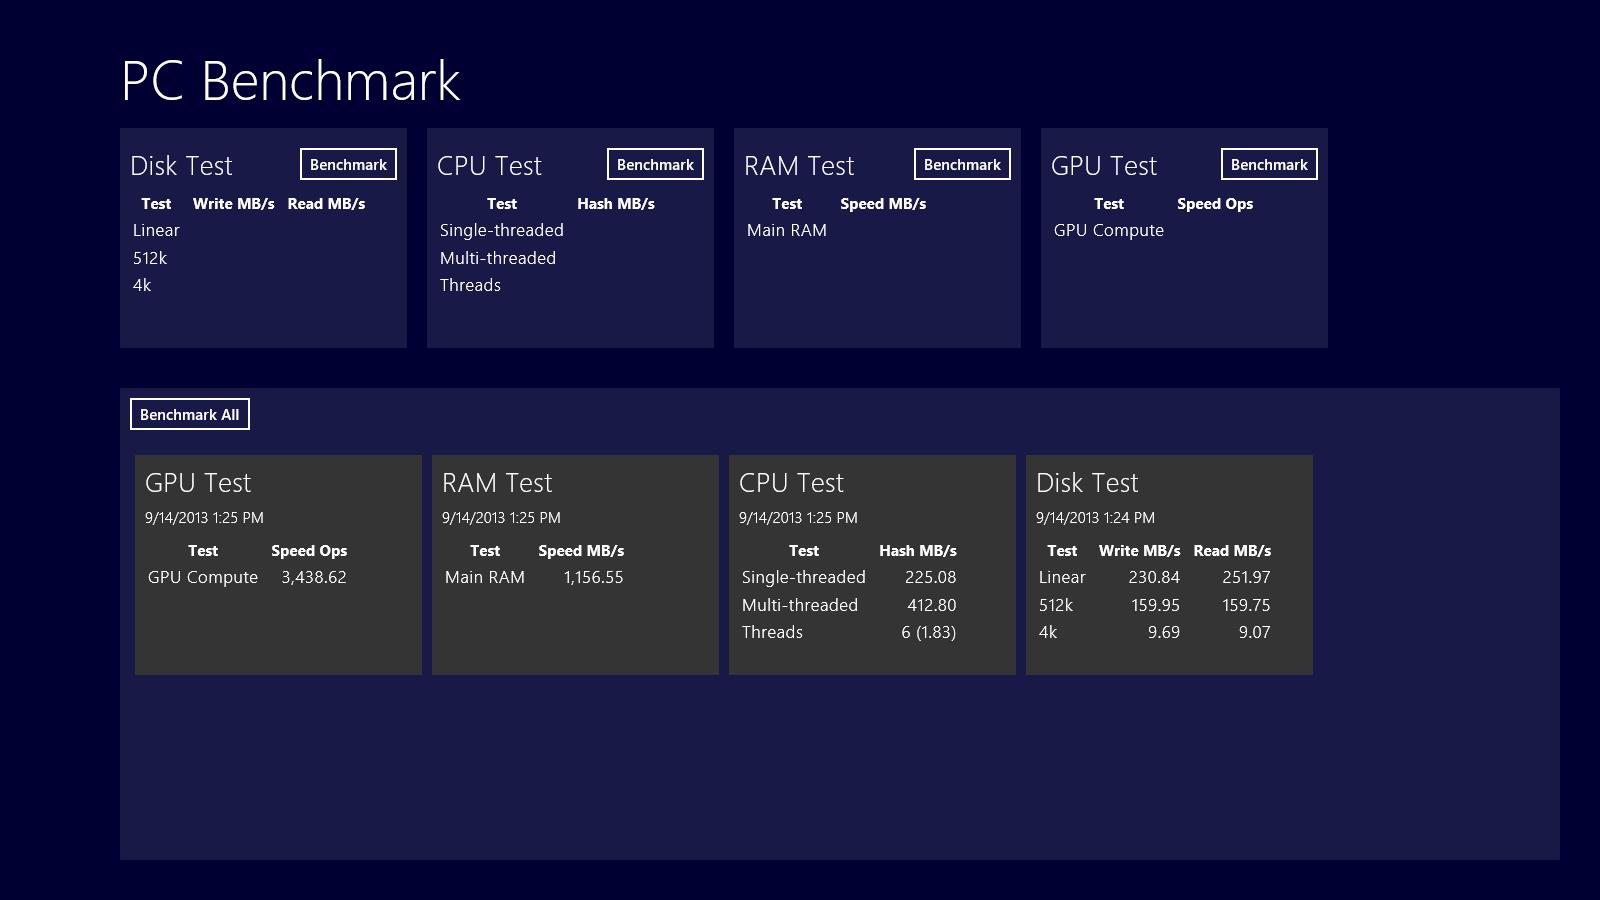The image size is (1600, 900).
Task: Click Hash MB/s header in CPU result card
Action: (x=918, y=551)
